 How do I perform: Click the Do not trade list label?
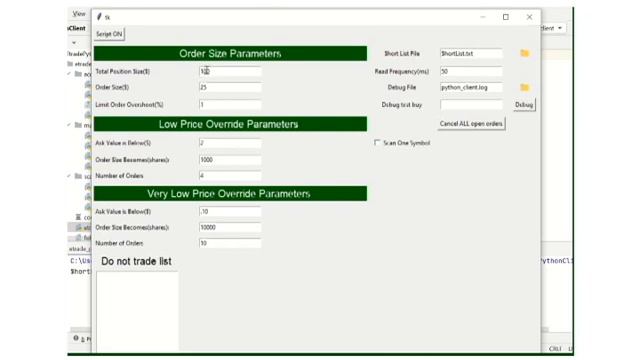tap(136, 261)
